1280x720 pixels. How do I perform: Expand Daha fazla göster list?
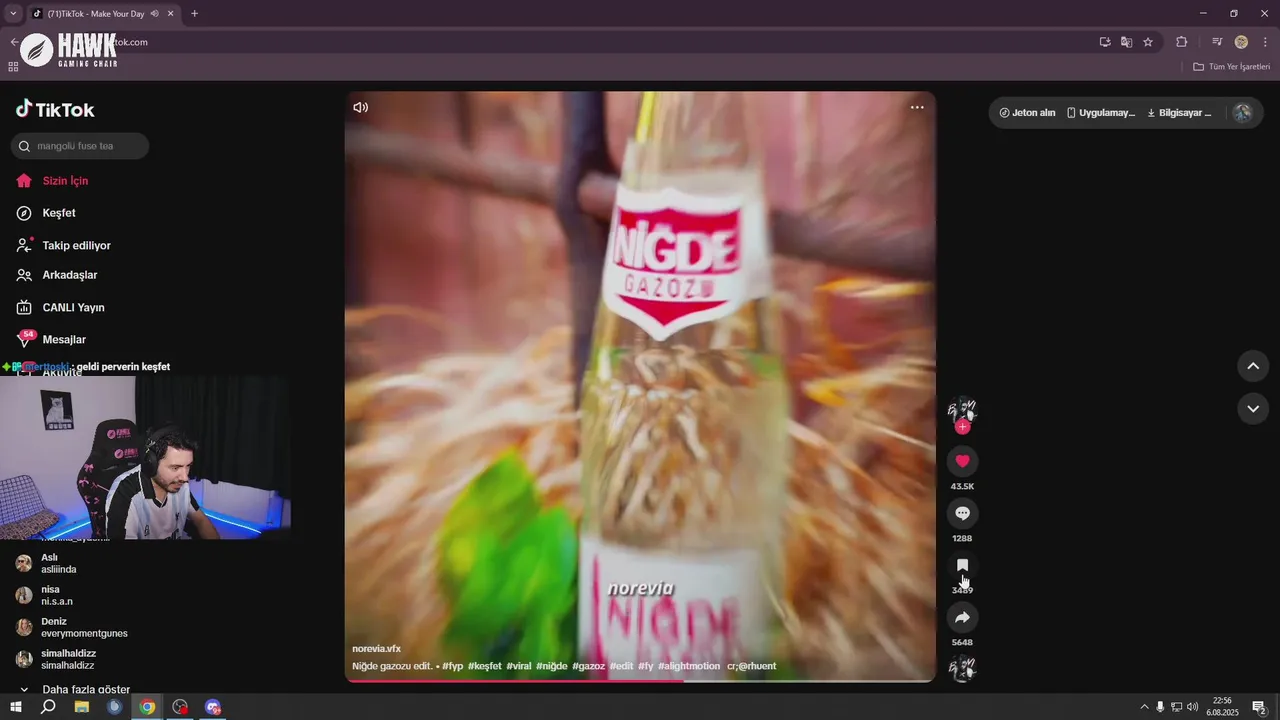76,689
